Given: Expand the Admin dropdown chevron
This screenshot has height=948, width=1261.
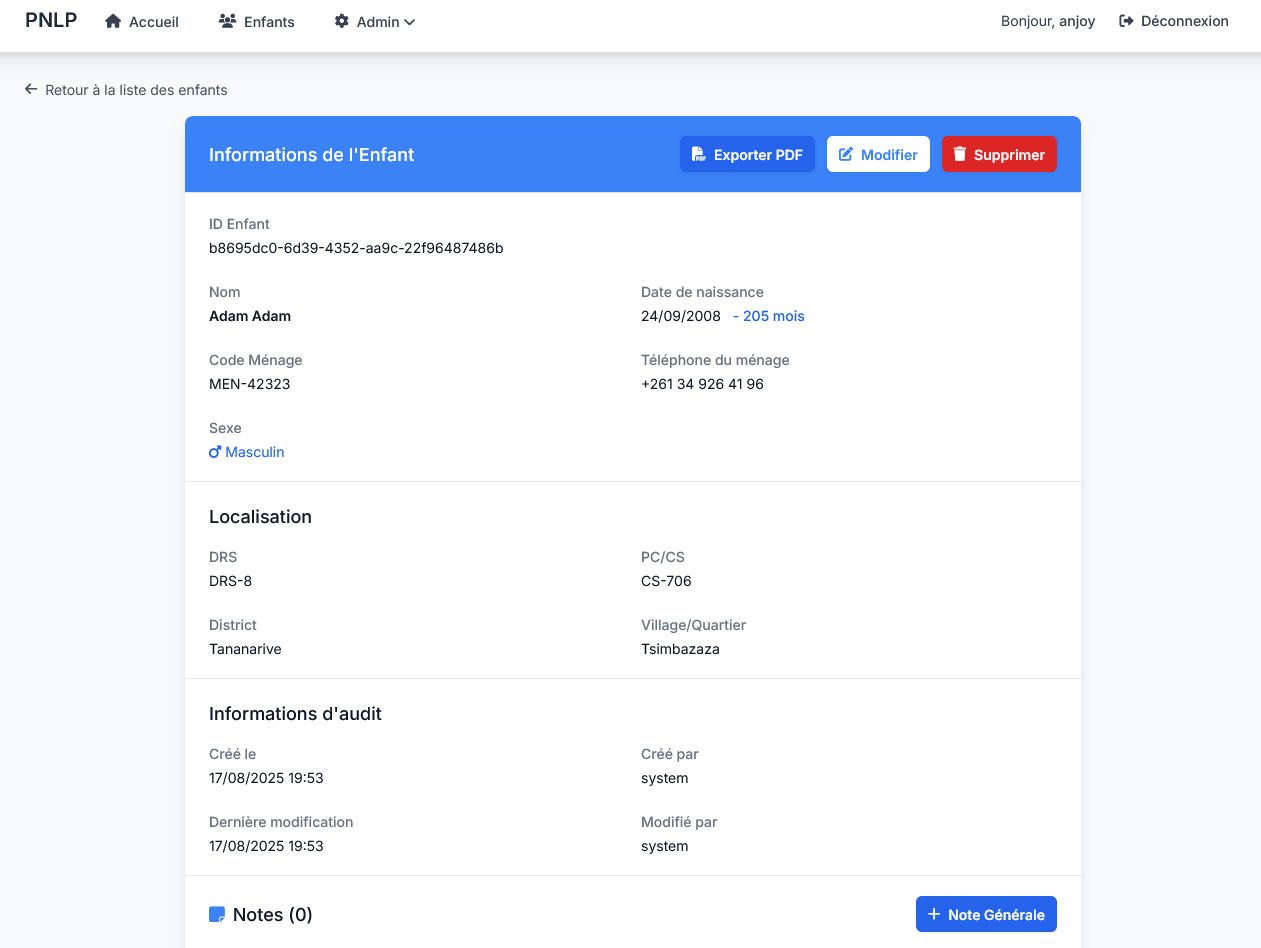Looking at the screenshot, I should [409, 22].
